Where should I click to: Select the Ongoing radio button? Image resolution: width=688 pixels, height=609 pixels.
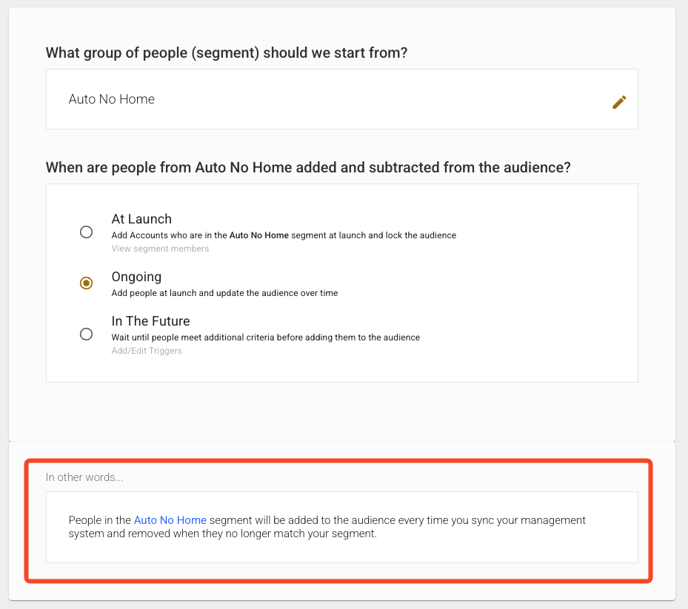click(x=86, y=283)
